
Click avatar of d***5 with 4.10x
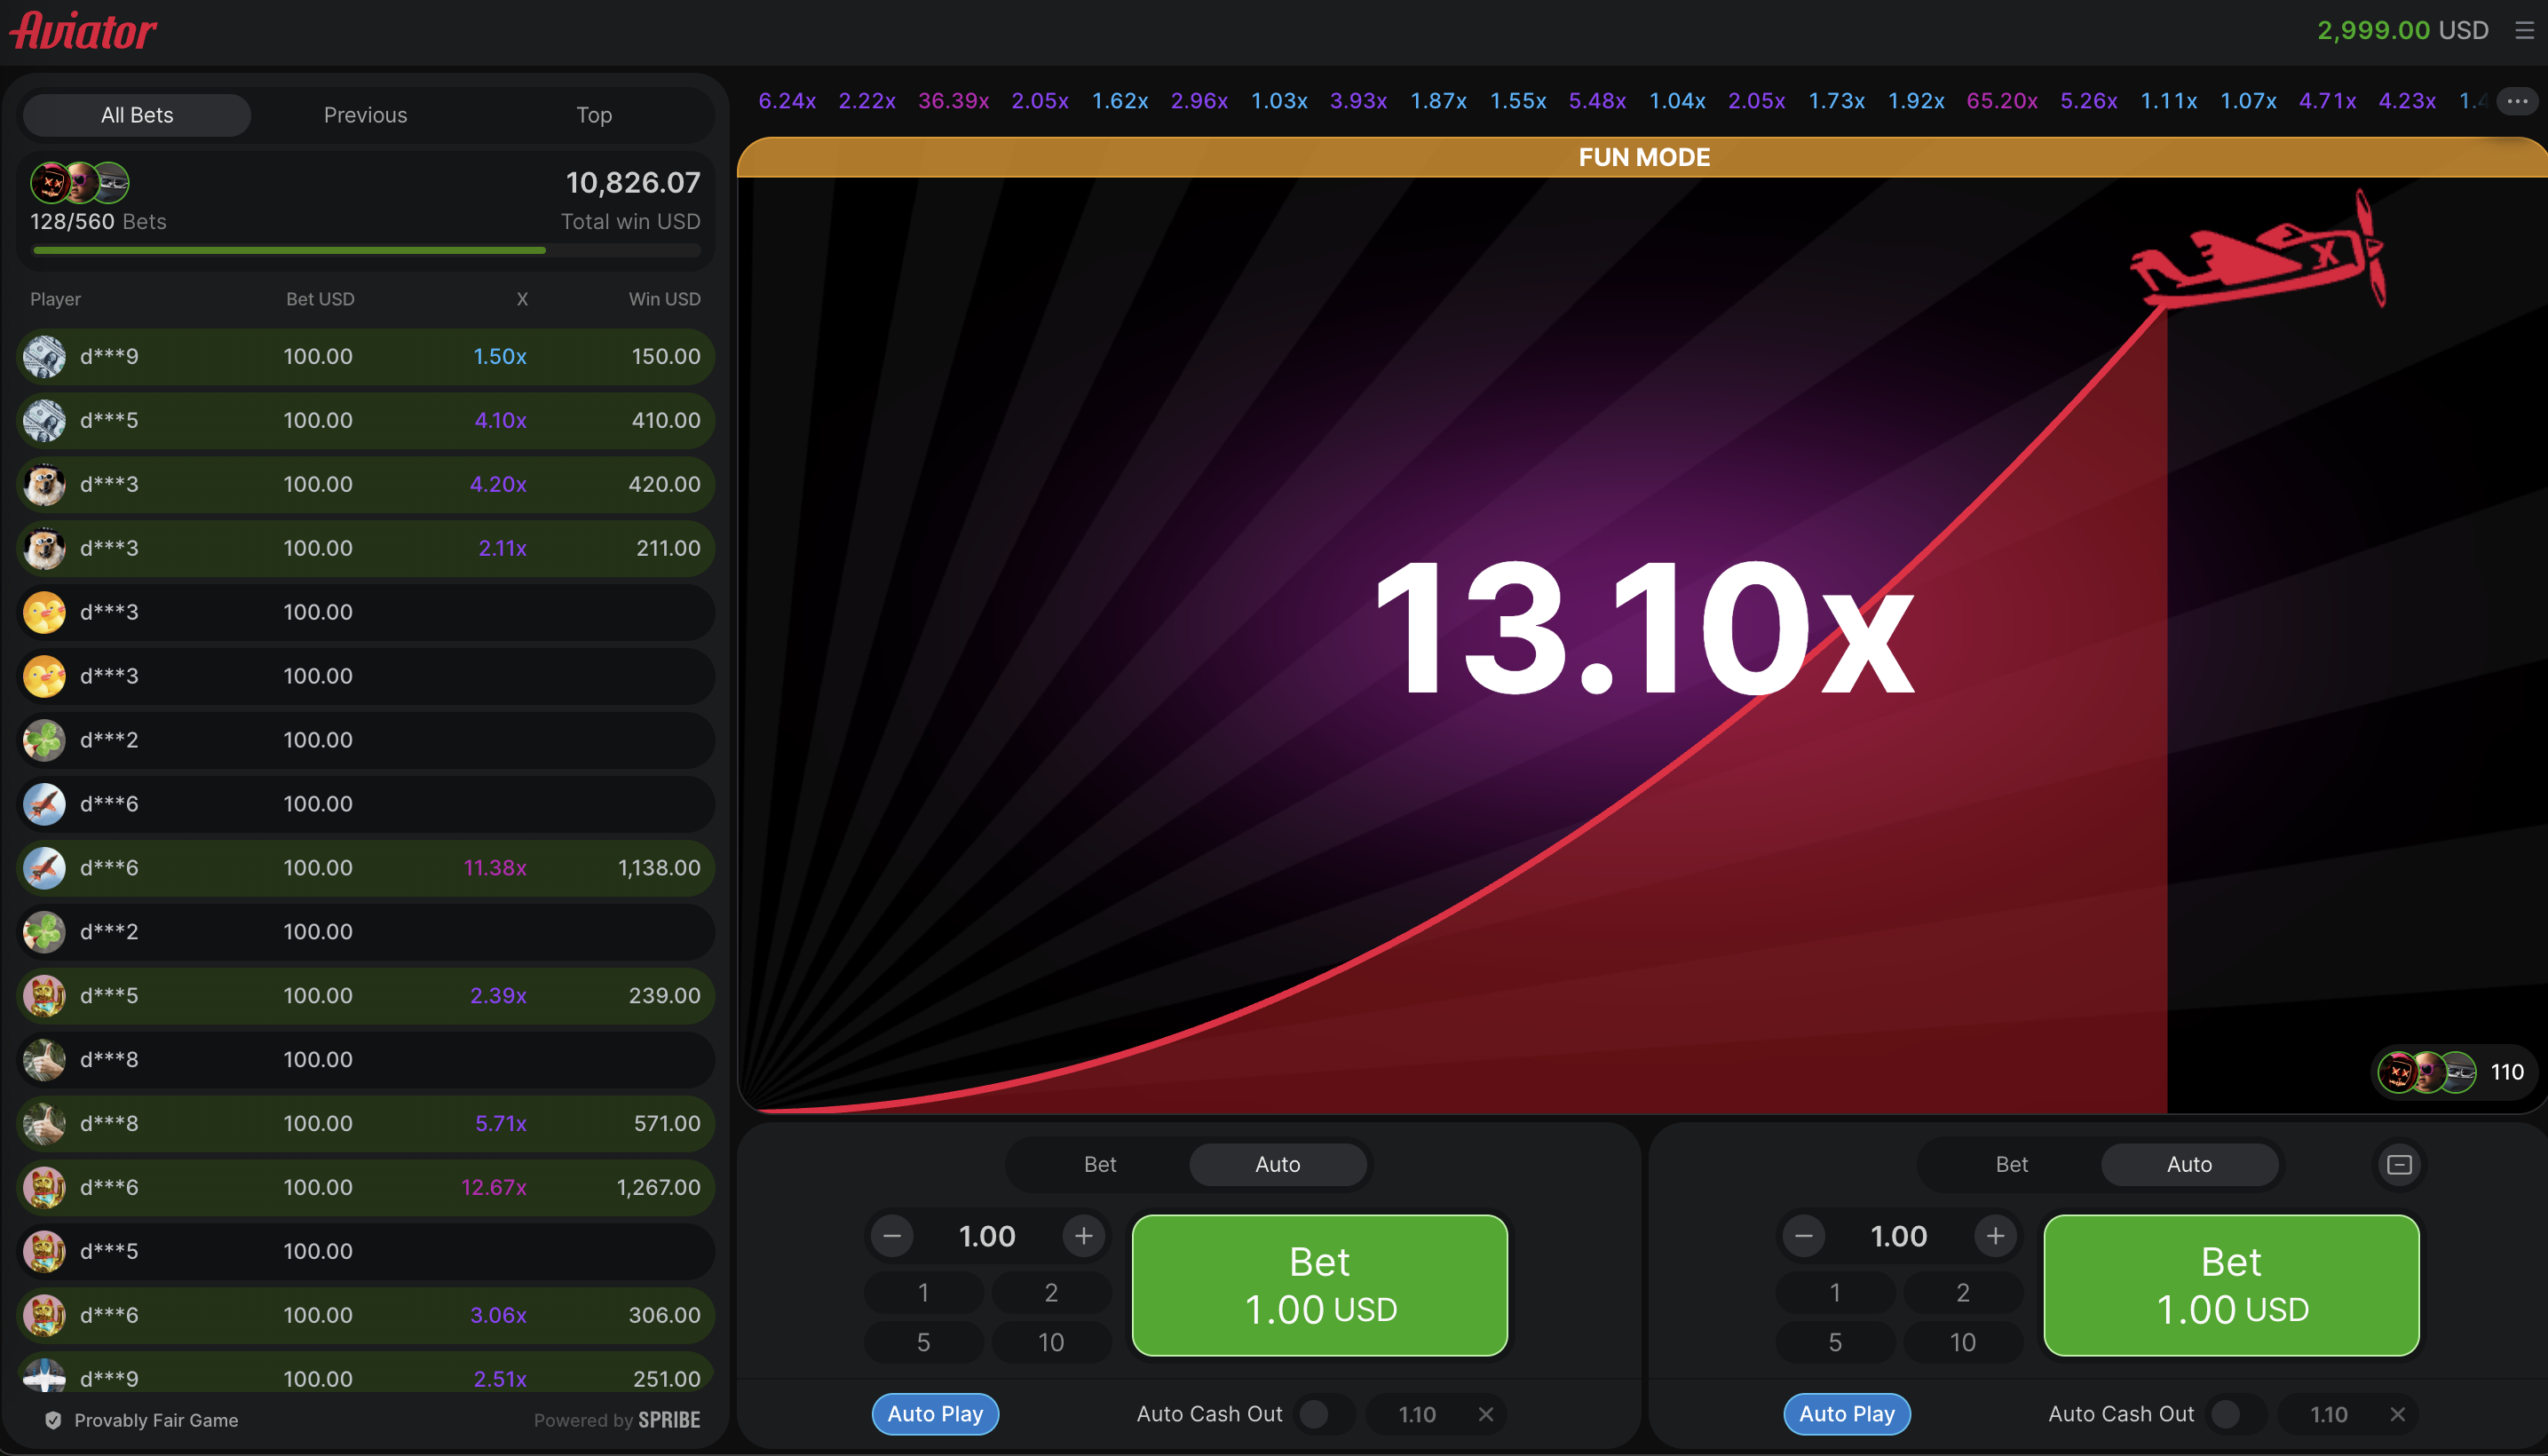44,420
